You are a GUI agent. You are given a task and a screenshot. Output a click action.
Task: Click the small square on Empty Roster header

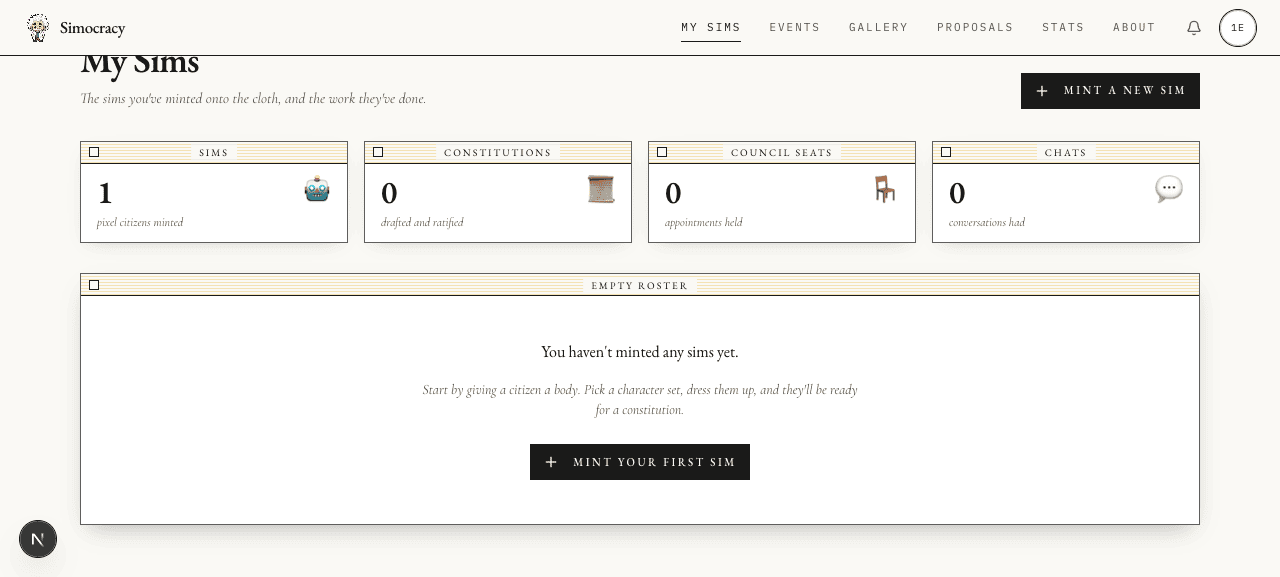pyautogui.click(x=94, y=285)
